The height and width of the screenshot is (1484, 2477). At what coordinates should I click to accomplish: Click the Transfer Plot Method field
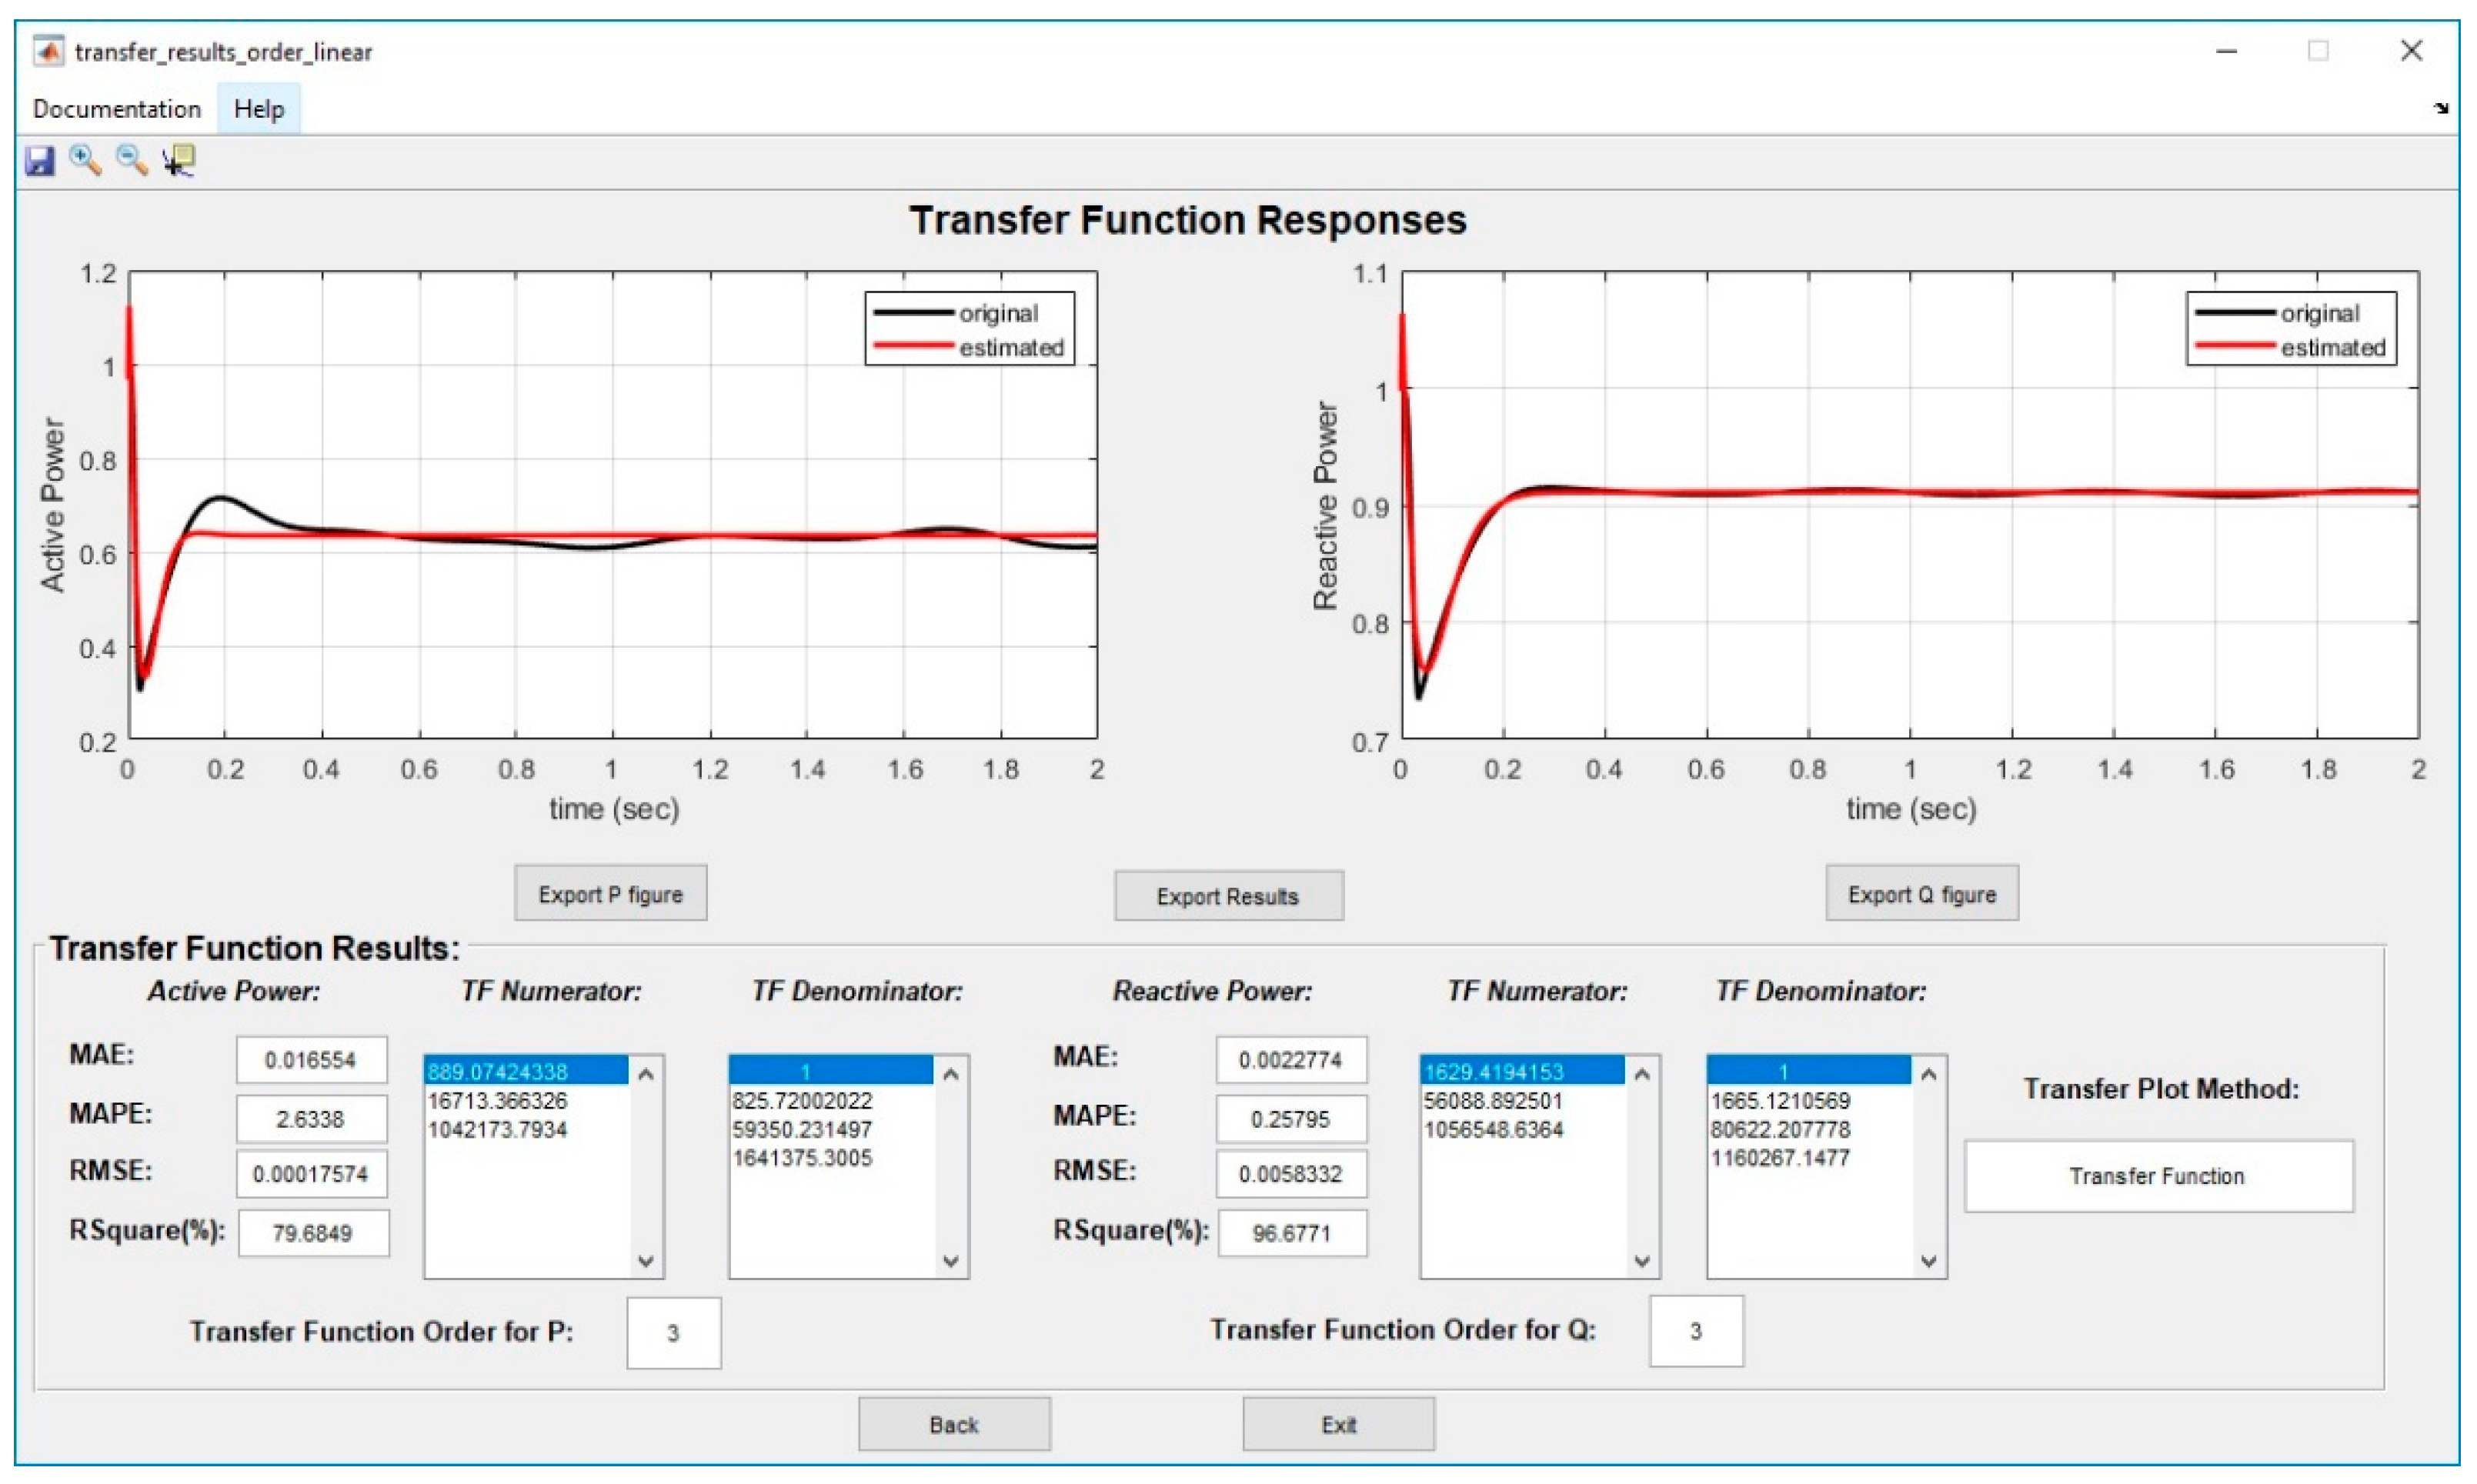point(2158,1176)
